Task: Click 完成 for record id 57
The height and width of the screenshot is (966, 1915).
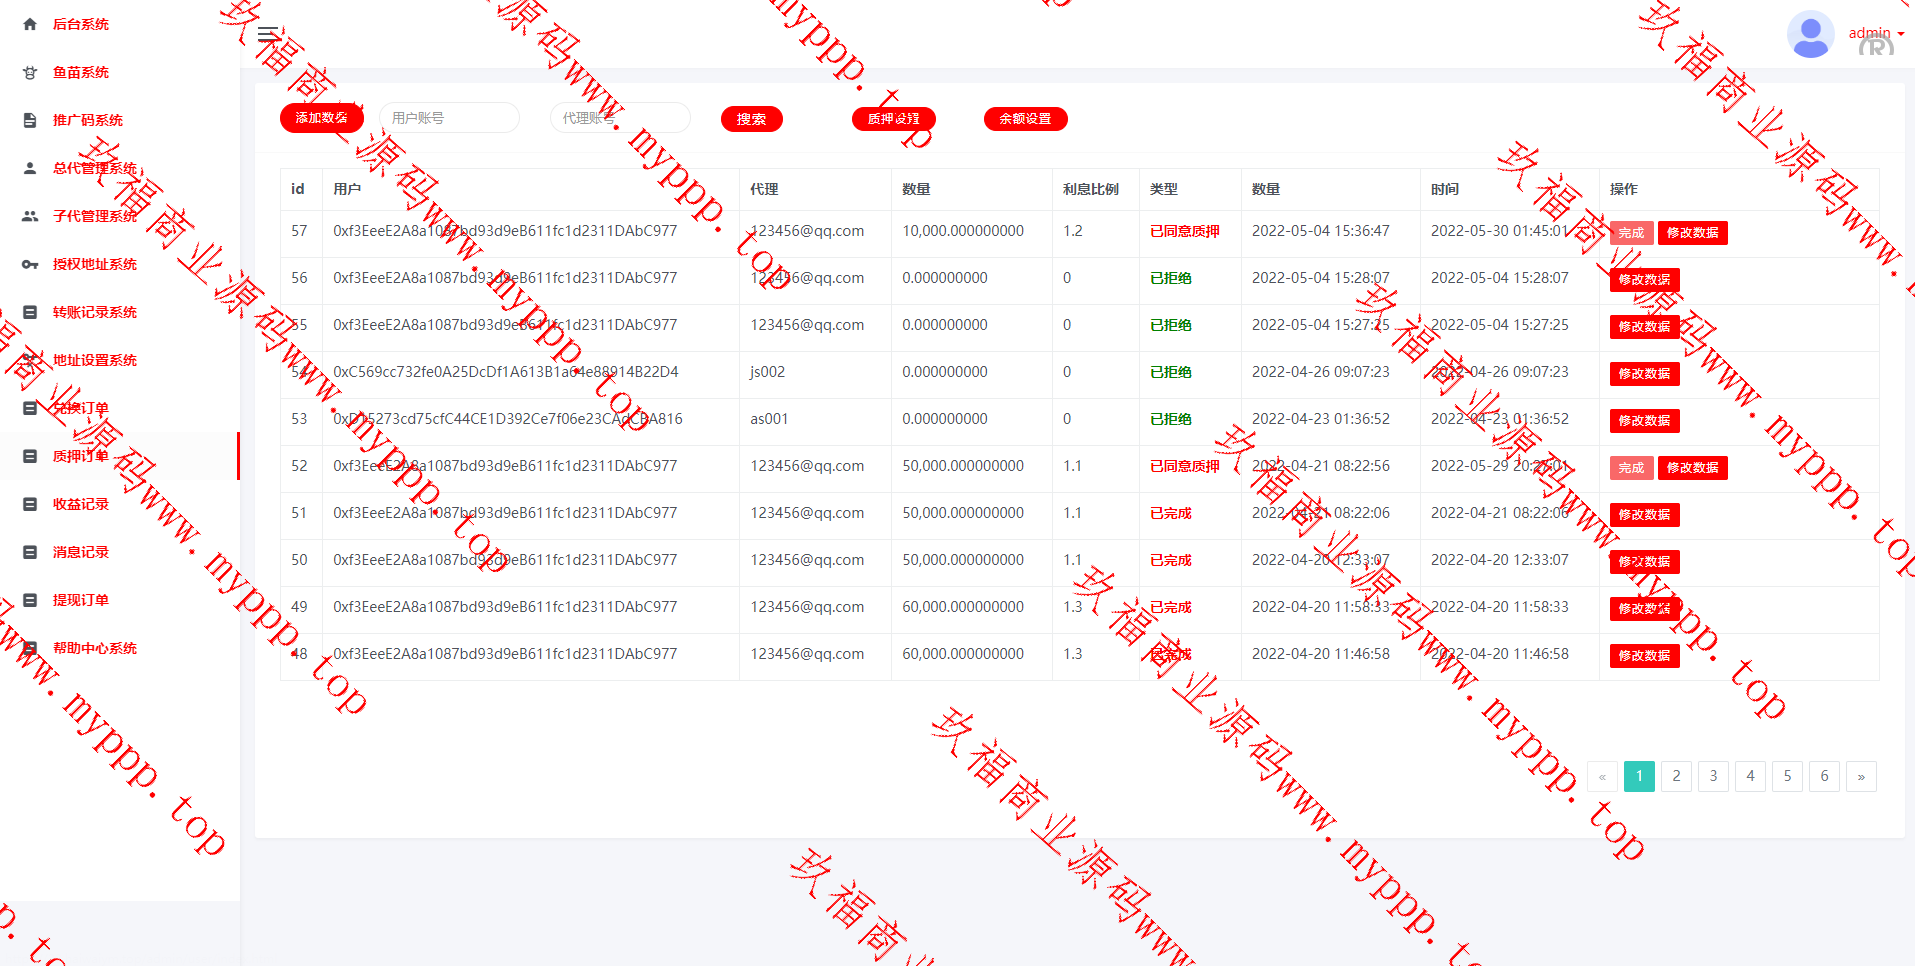Action: point(1631,233)
